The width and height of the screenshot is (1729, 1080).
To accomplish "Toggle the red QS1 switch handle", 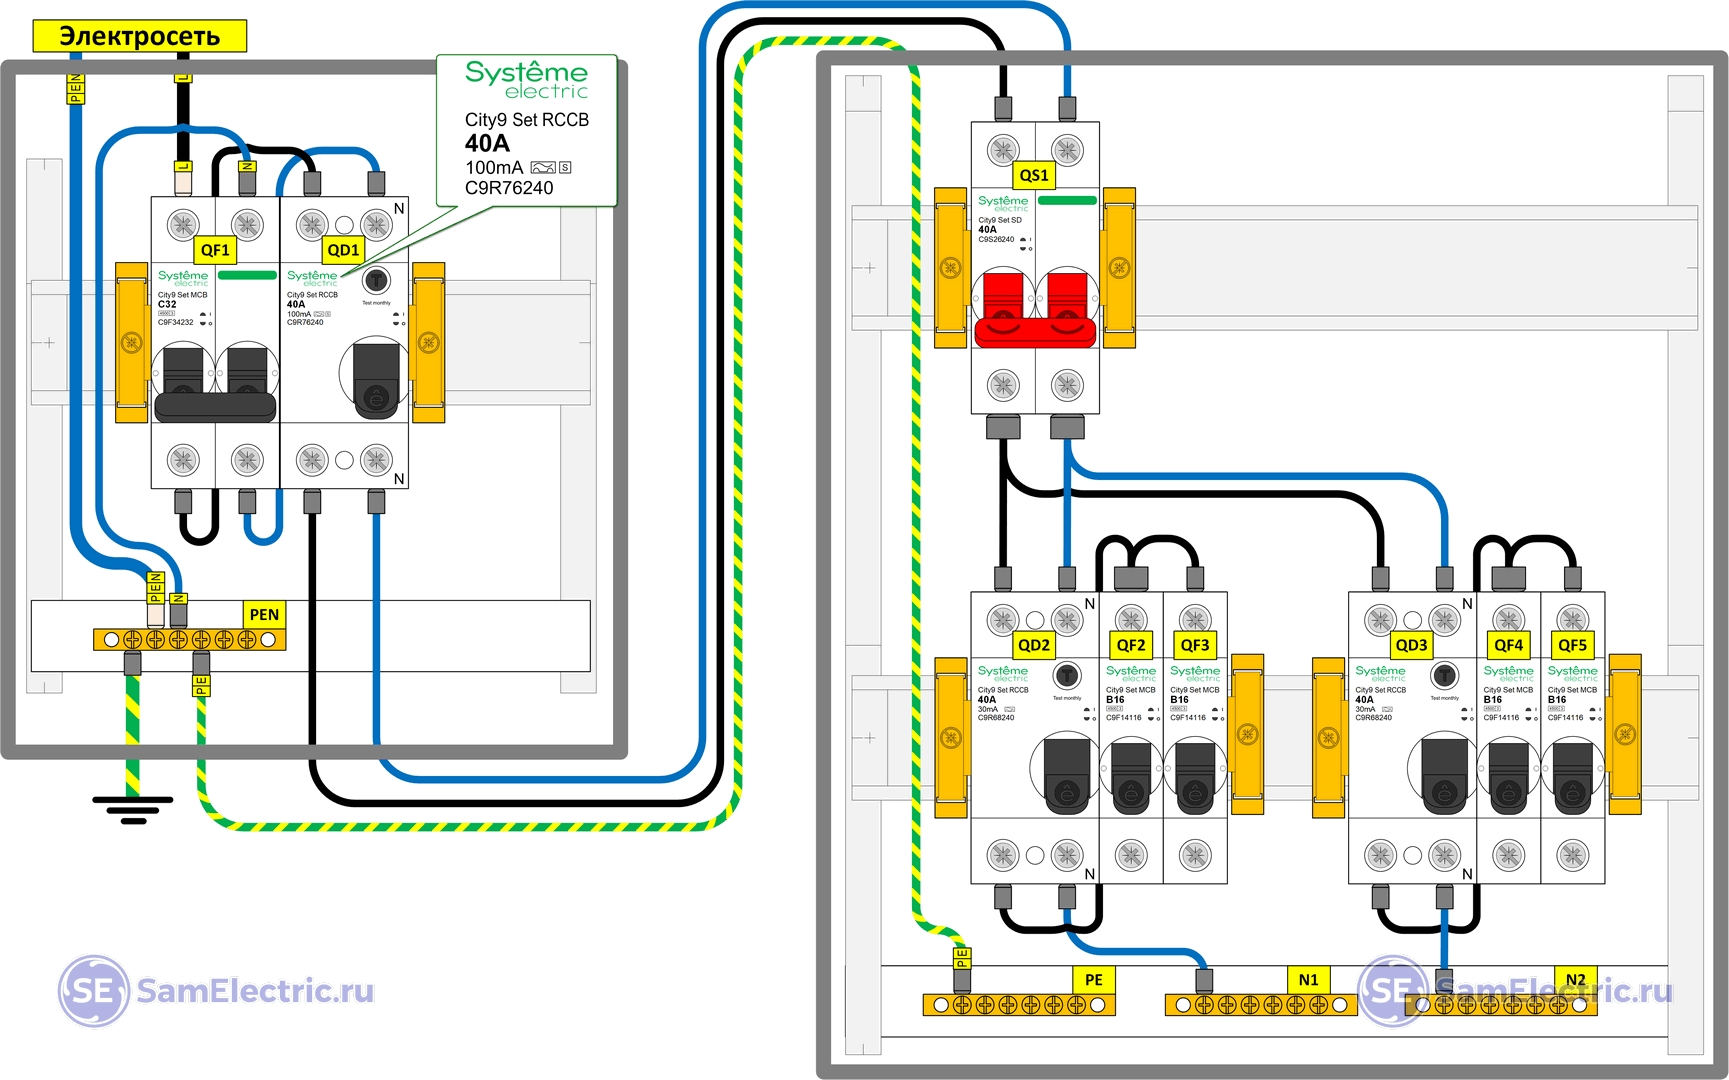I will pos(1035,310).
